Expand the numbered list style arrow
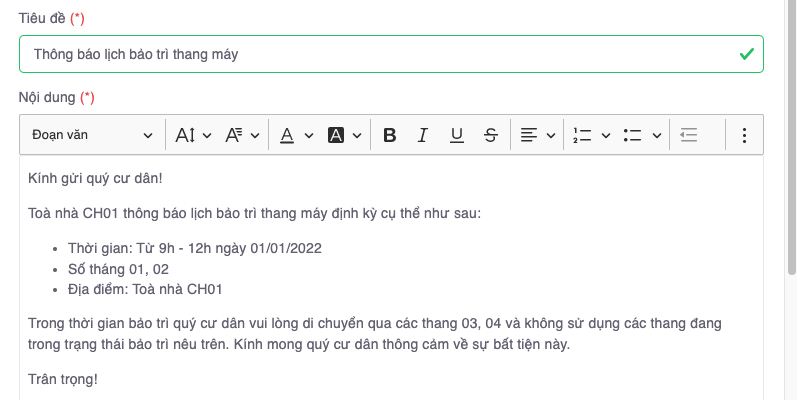The width and height of the screenshot is (797, 400). (606, 135)
